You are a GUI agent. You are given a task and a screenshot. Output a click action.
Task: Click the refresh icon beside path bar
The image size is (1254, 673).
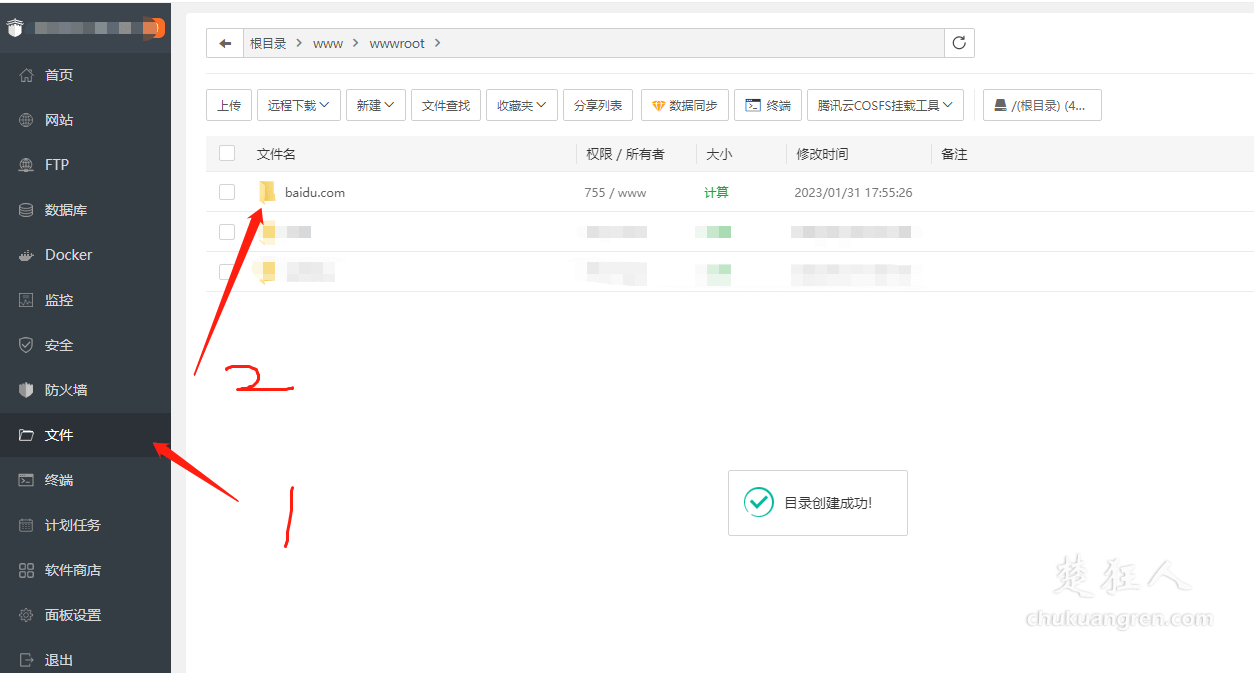[959, 43]
